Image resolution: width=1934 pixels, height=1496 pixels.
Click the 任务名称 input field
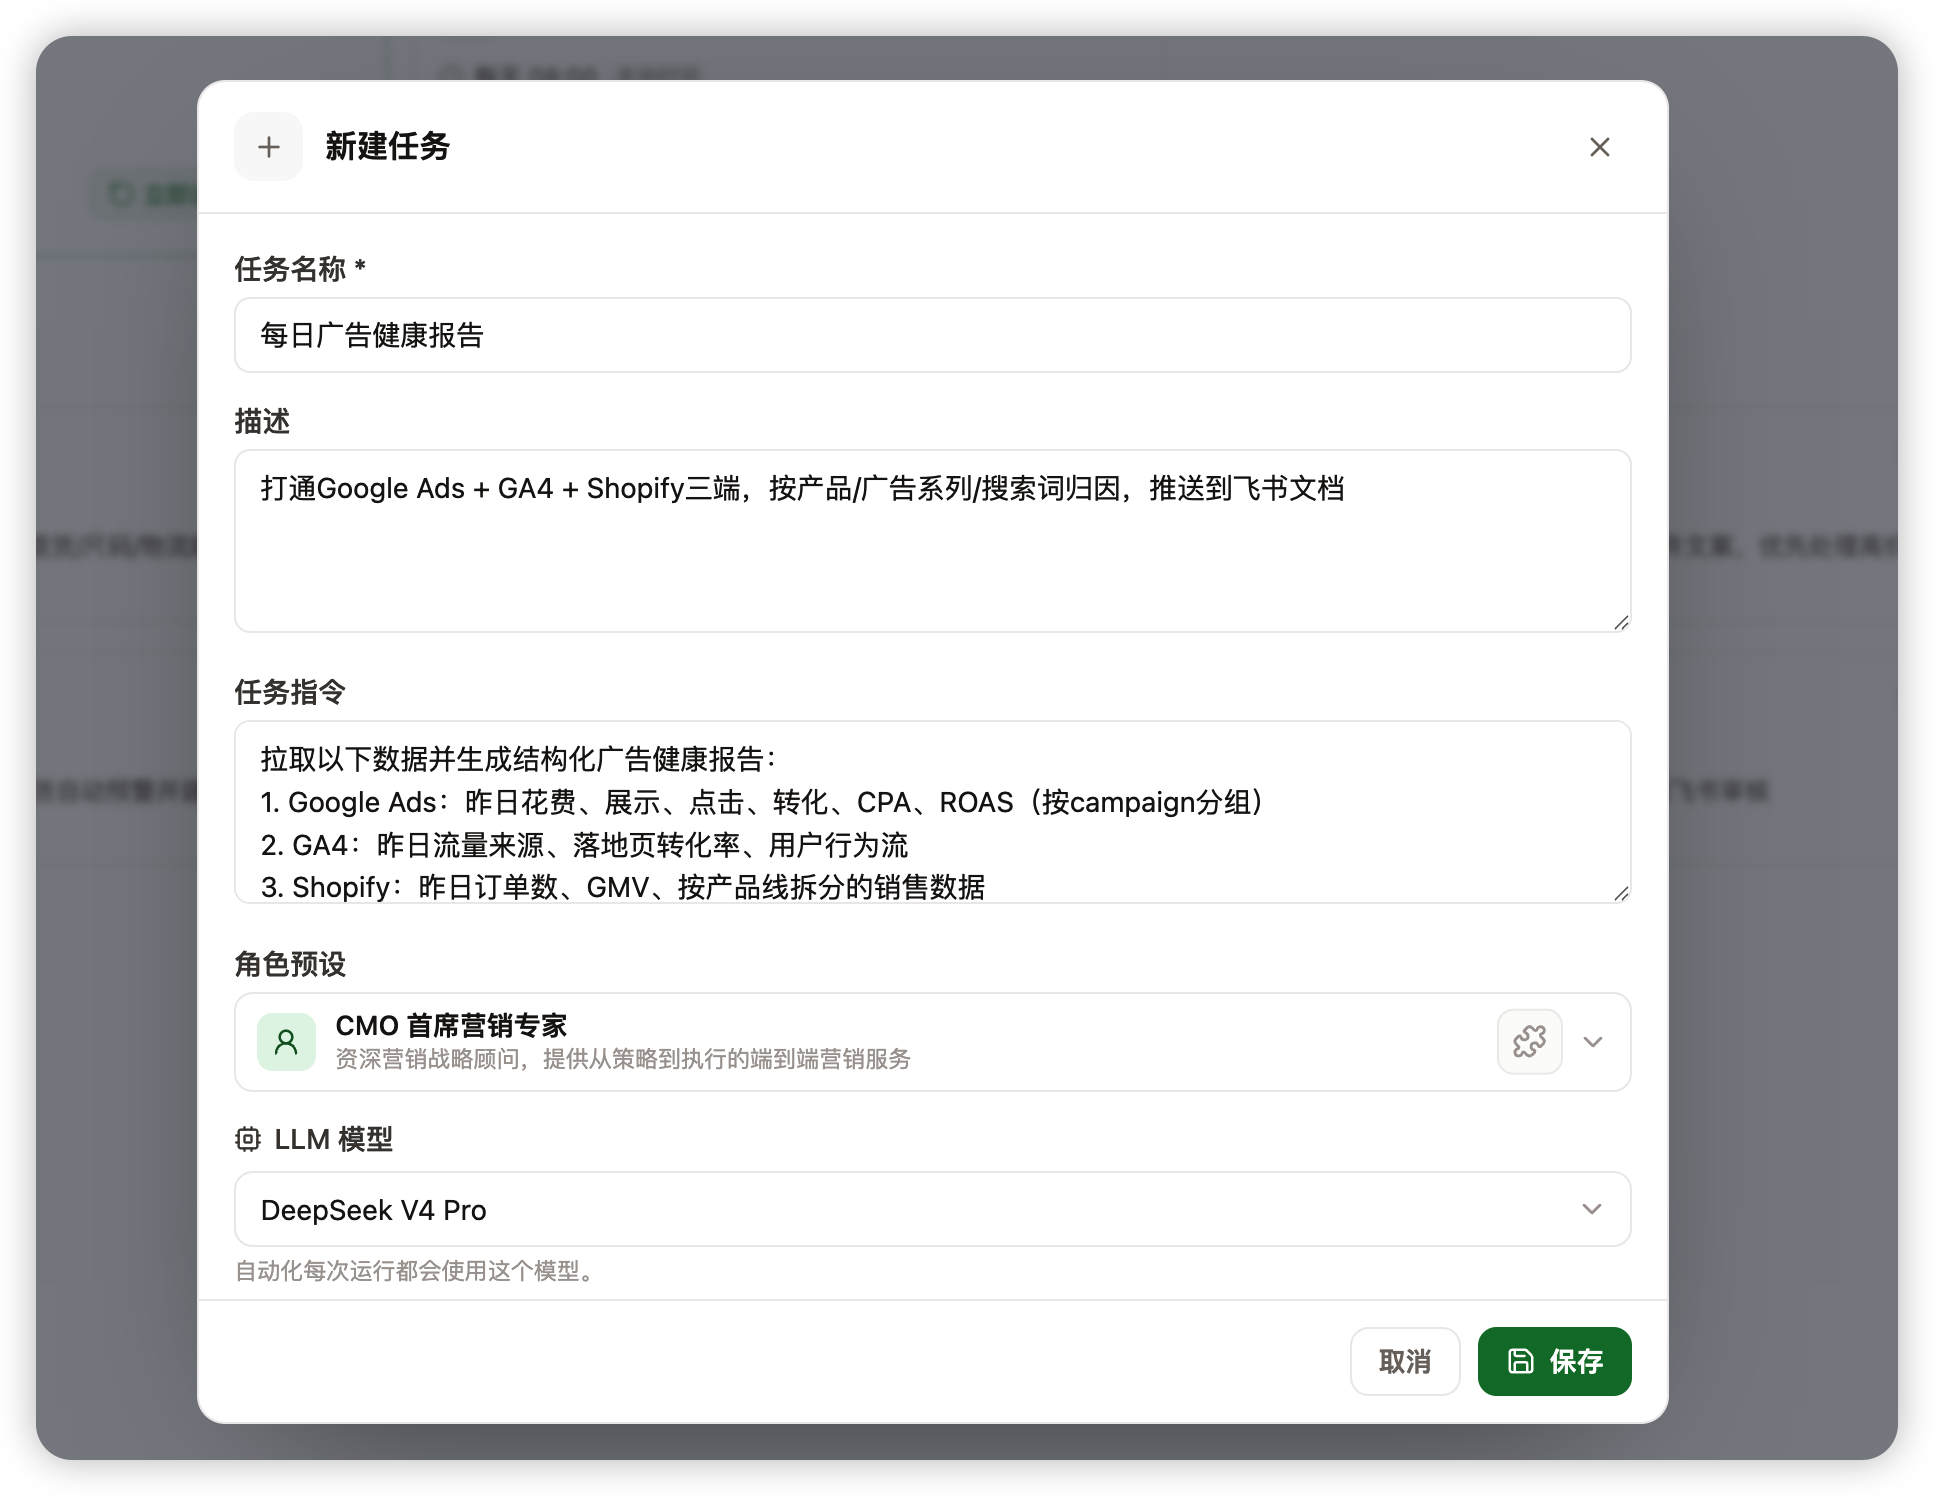(932, 335)
